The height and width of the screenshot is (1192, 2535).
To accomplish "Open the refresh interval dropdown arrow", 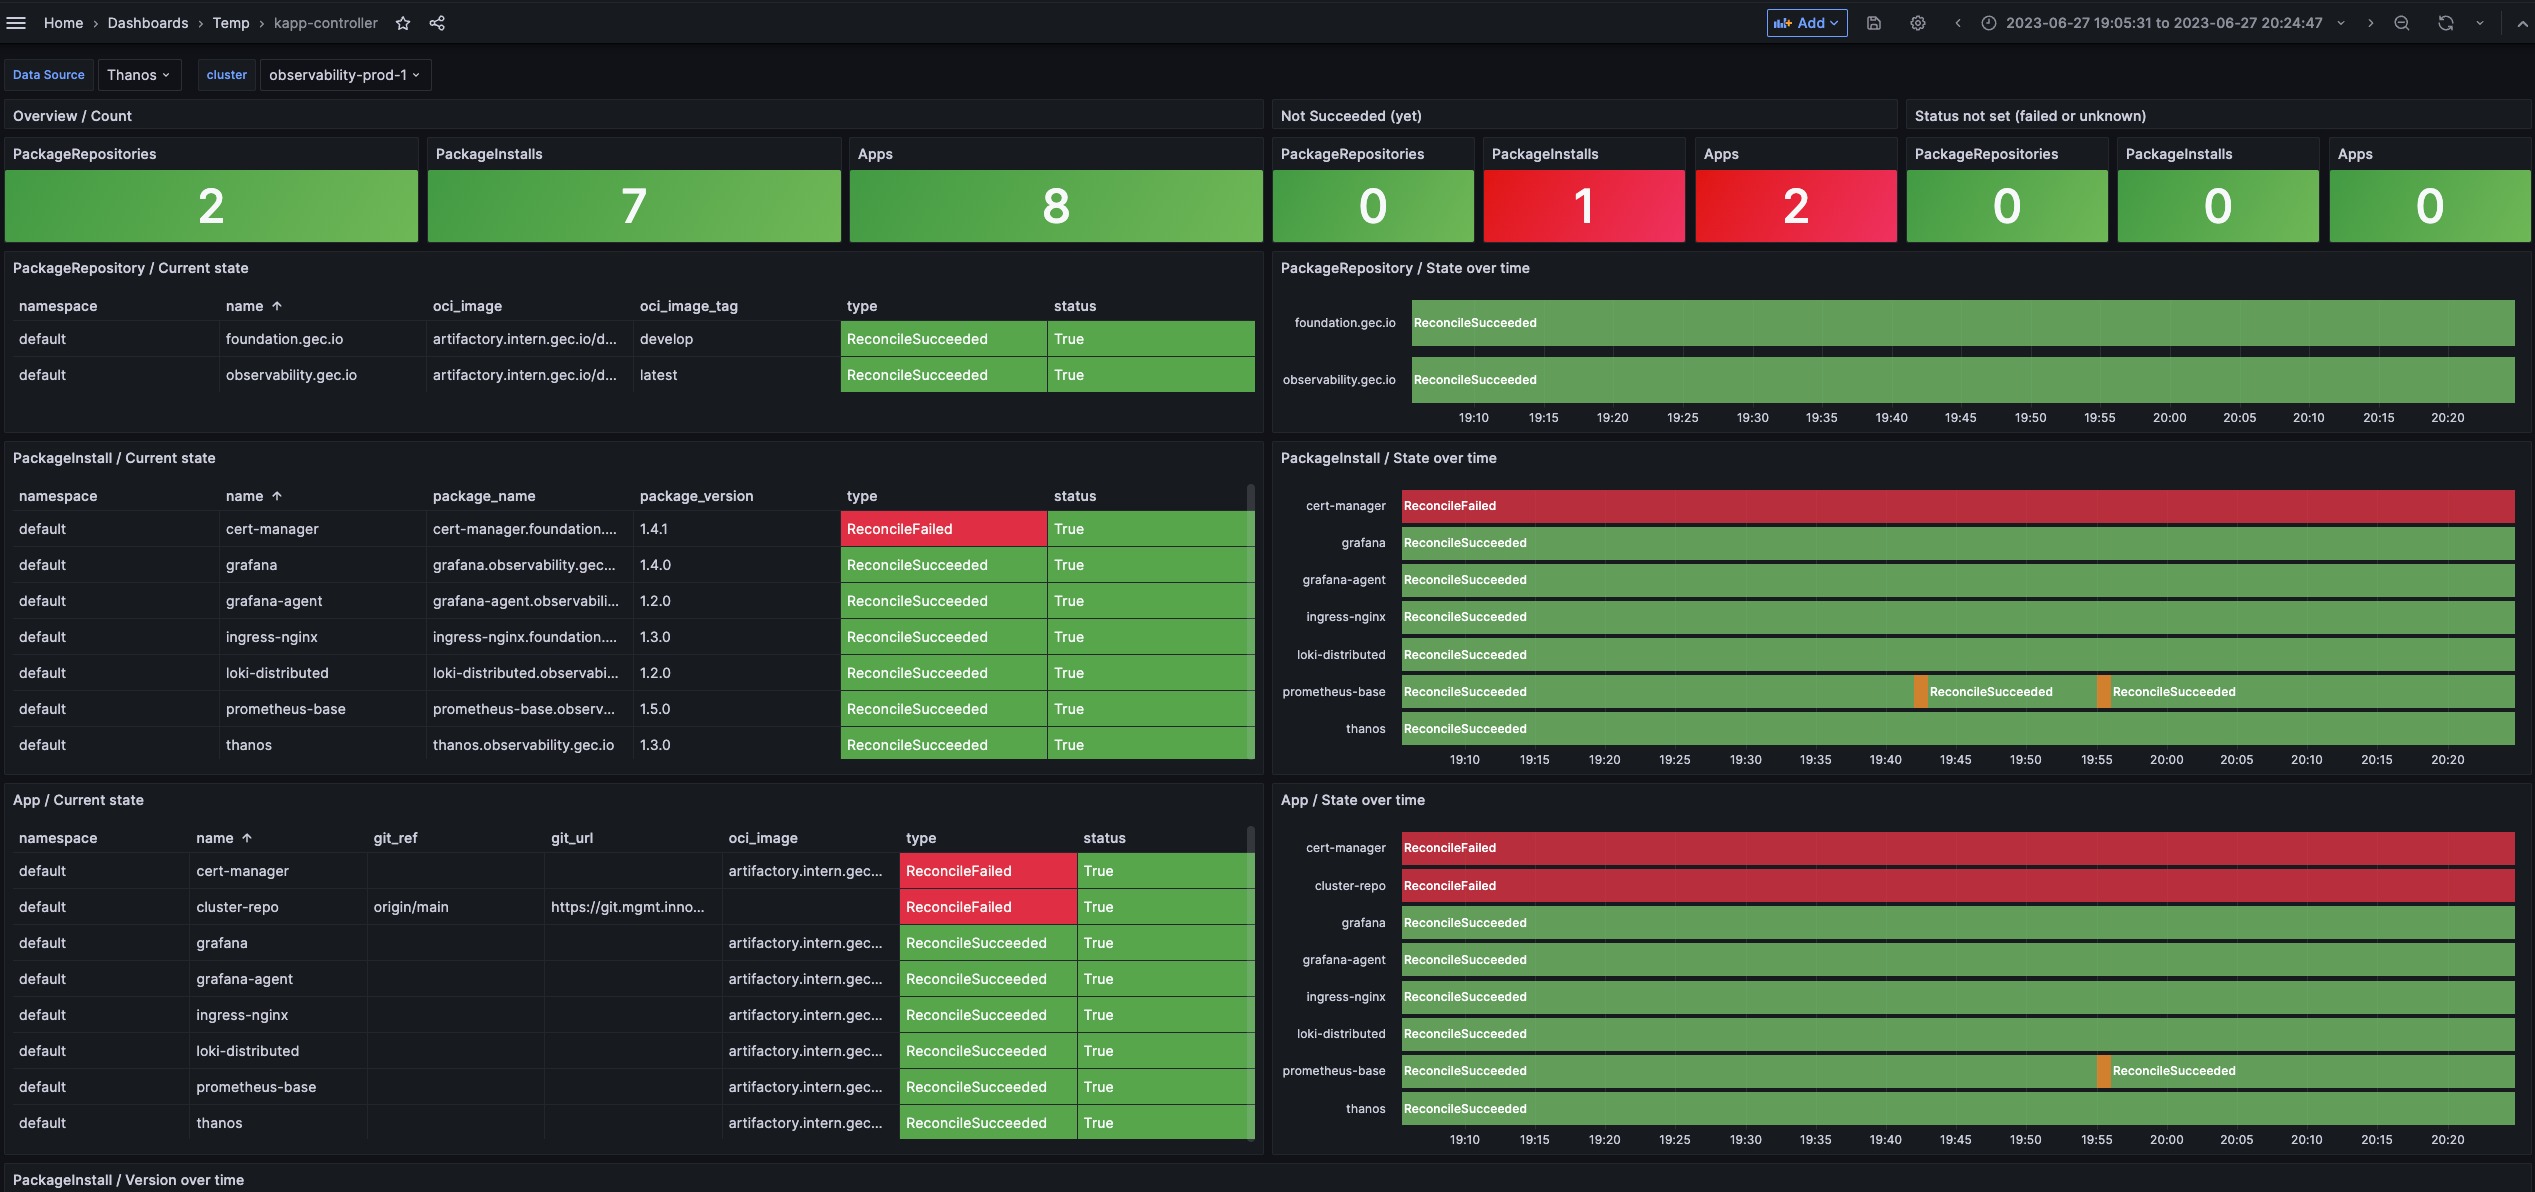I will (x=2480, y=23).
